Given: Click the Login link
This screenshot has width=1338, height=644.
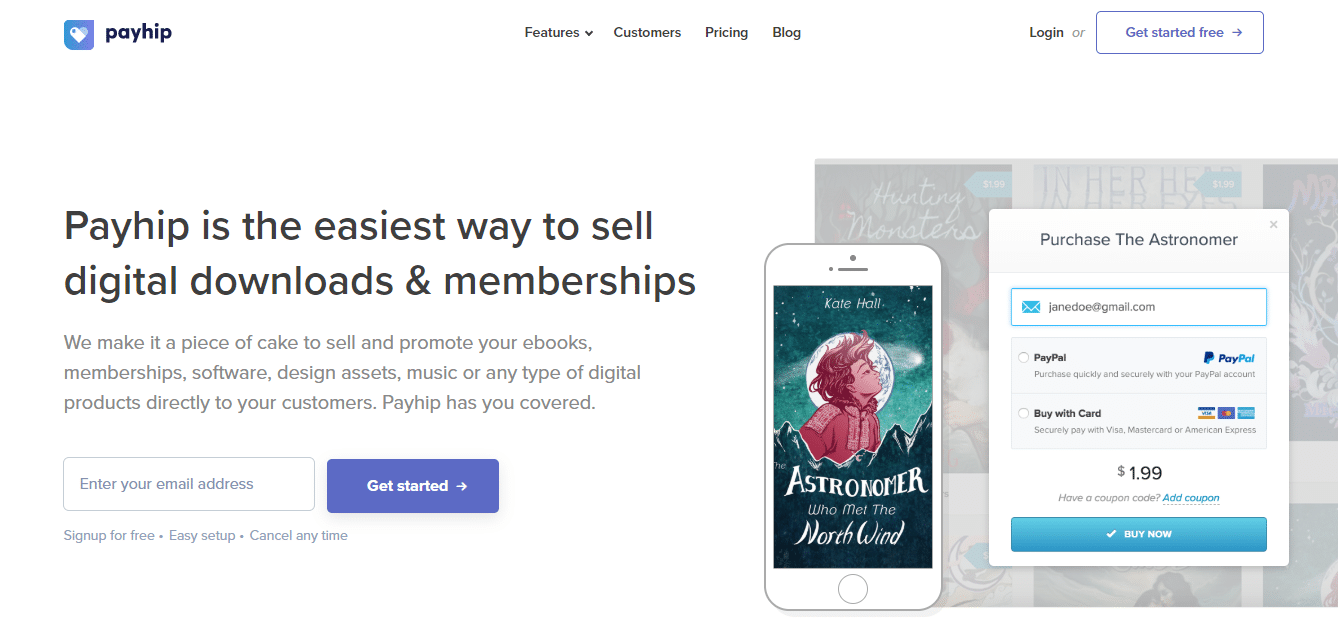Looking at the screenshot, I should coord(1046,32).
